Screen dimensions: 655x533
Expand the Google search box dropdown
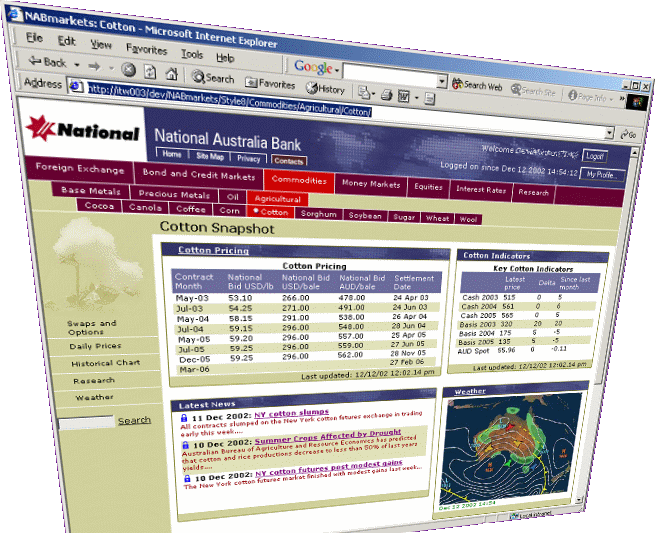(x=442, y=81)
